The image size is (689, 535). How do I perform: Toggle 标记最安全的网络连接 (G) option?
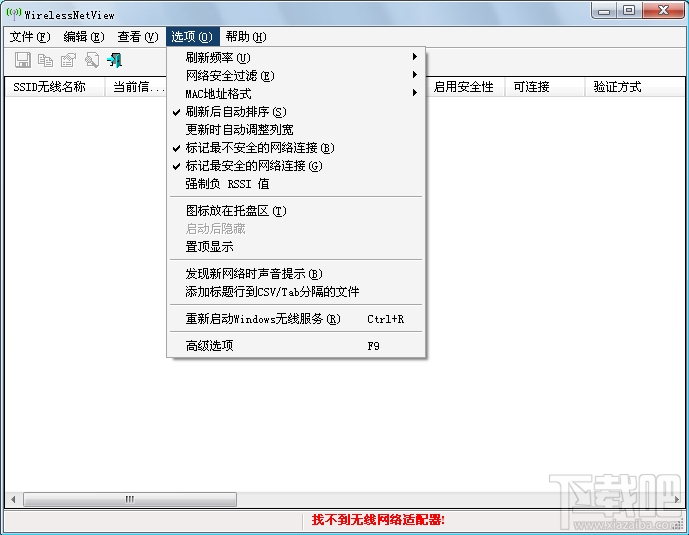click(x=296, y=166)
